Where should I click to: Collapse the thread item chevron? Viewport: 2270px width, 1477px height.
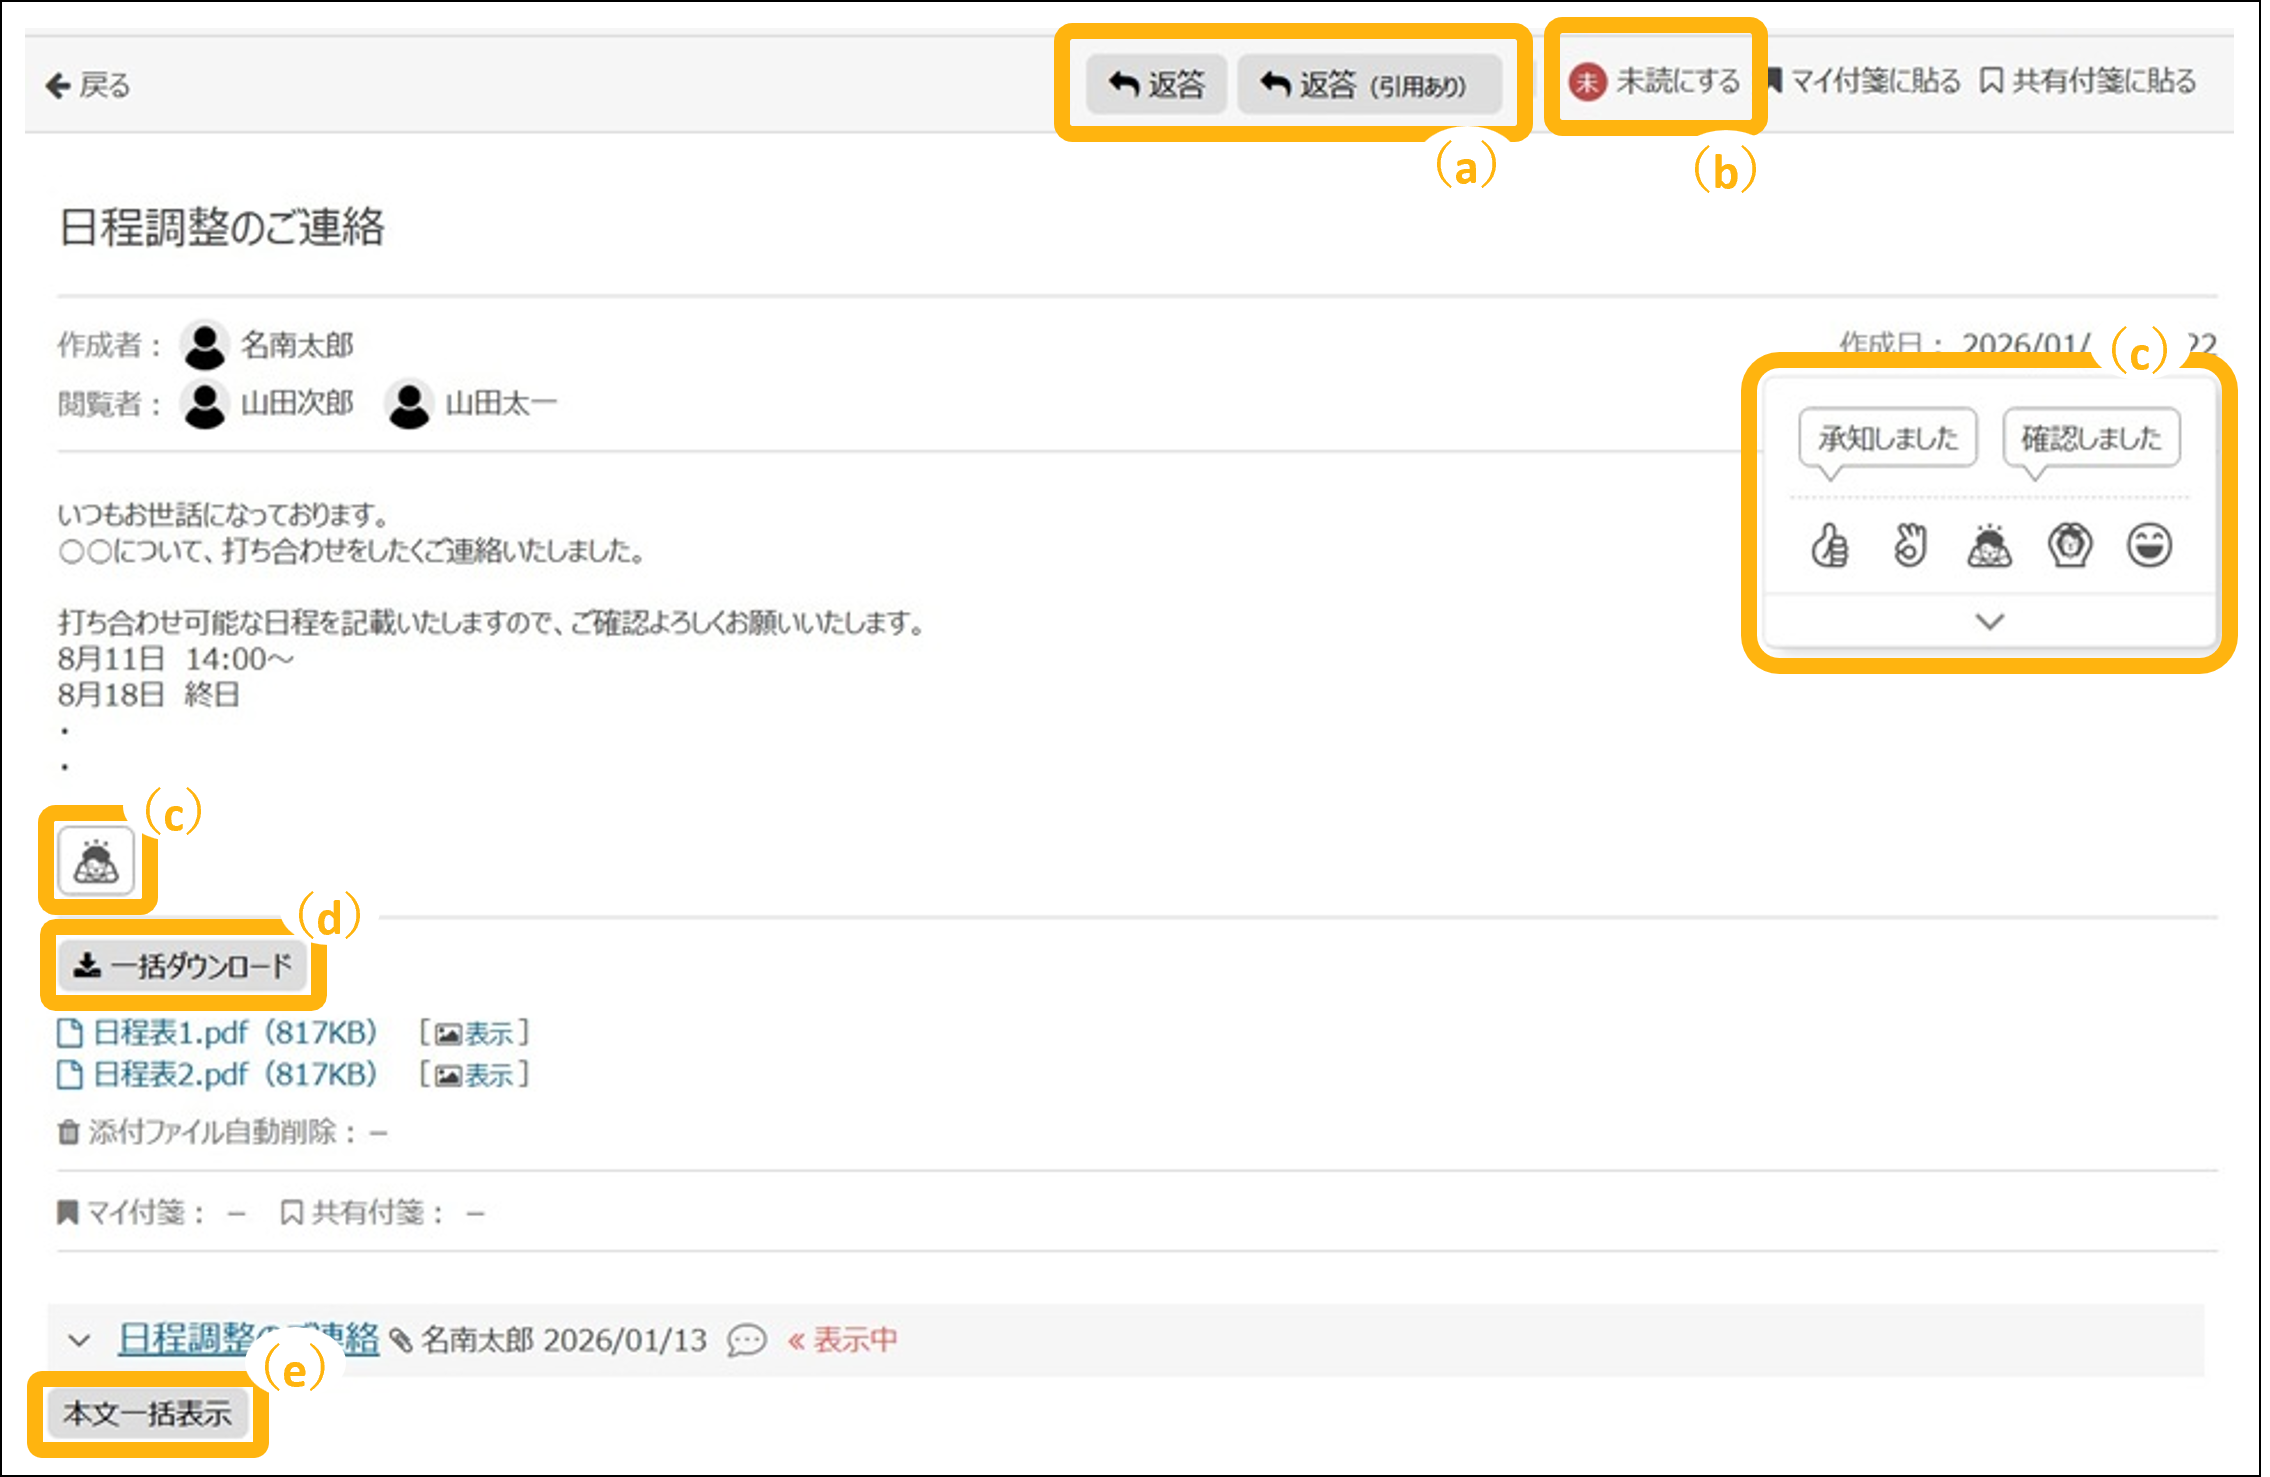(80, 1340)
